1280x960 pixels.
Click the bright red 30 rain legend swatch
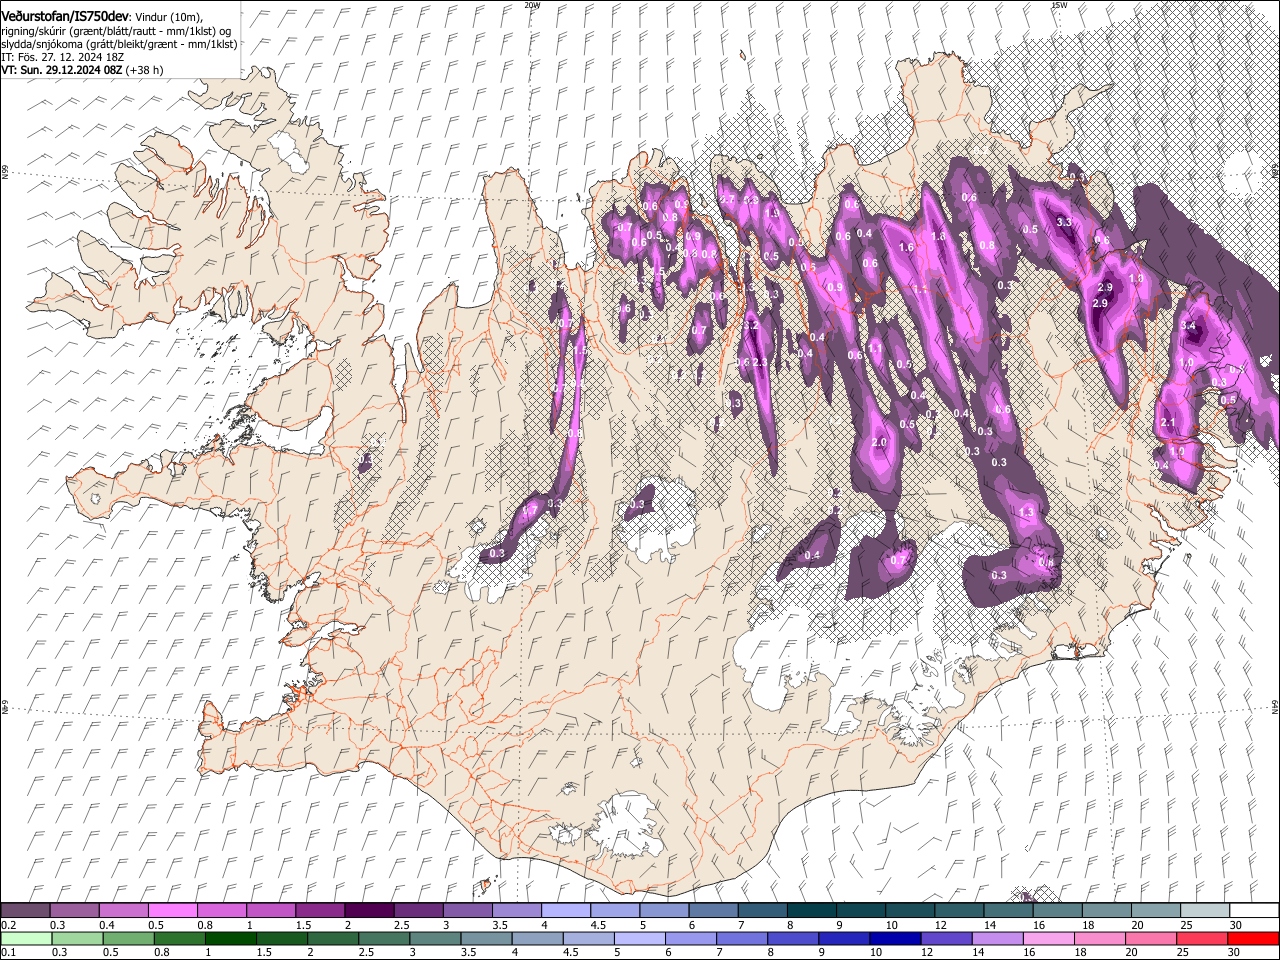pos(1253,939)
